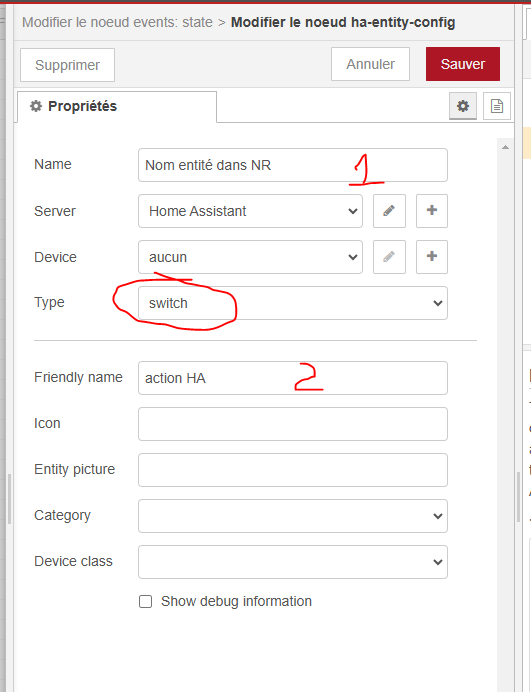Save changes with the Sauver button
Screen dimensions: 531x692
click(463, 64)
